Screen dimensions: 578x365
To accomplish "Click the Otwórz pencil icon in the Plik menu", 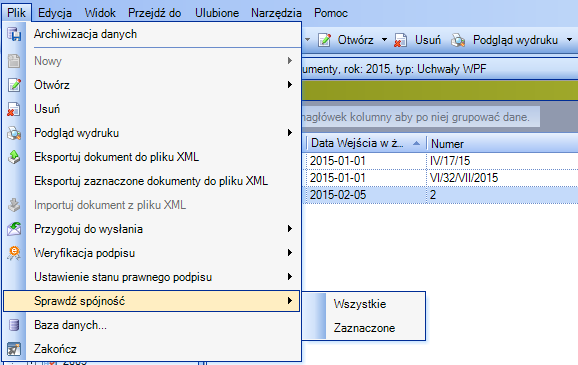I will [14, 85].
